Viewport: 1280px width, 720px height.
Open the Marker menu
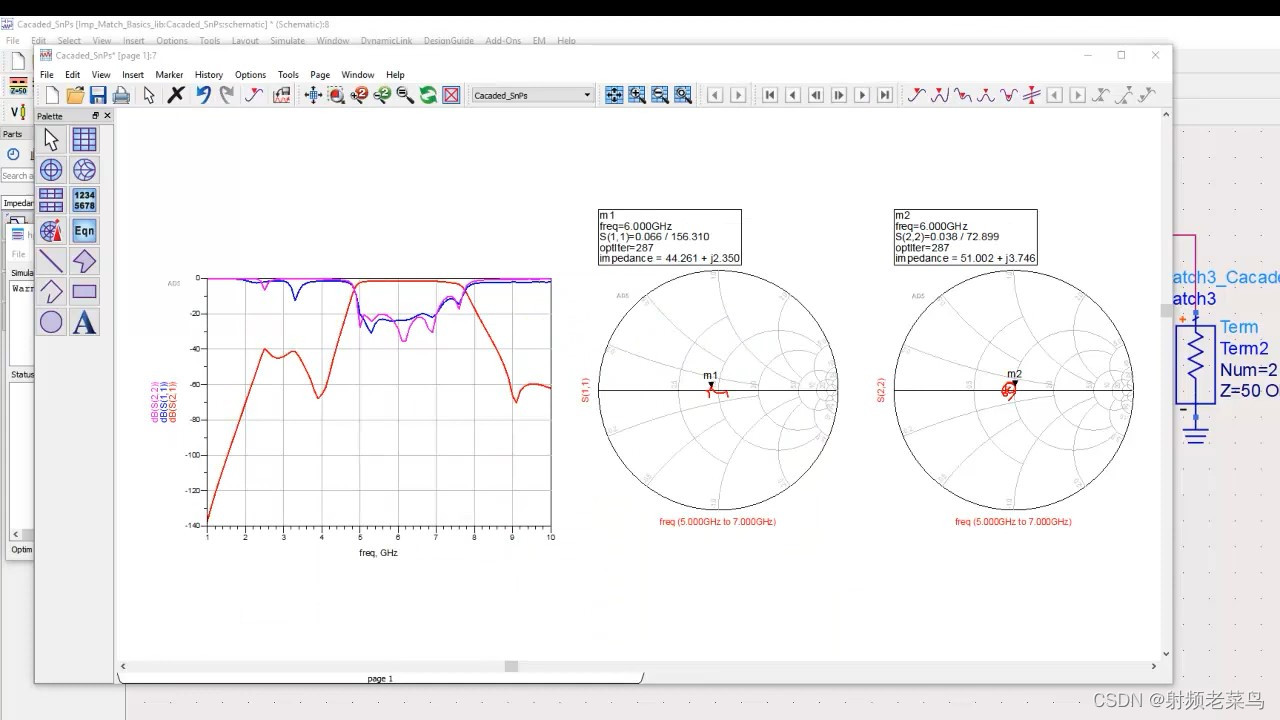(169, 75)
